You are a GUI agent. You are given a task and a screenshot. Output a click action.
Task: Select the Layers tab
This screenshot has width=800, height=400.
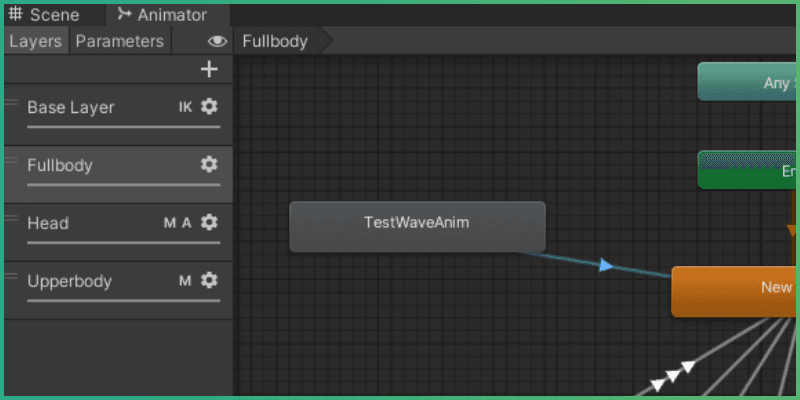coord(35,41)
